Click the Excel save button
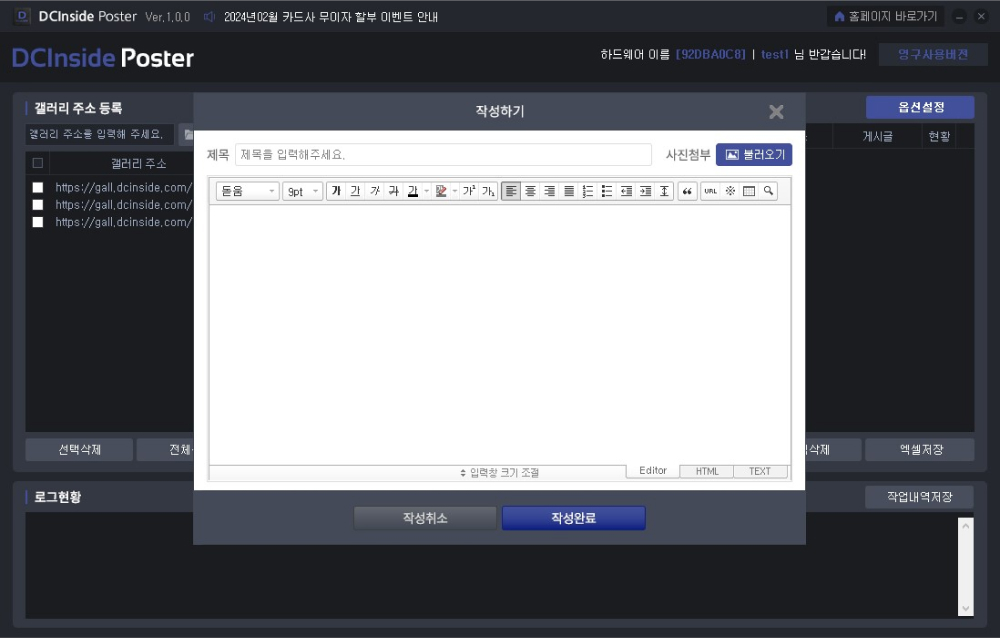Viewport: 1000px width, 639px height. pos(920,450)
